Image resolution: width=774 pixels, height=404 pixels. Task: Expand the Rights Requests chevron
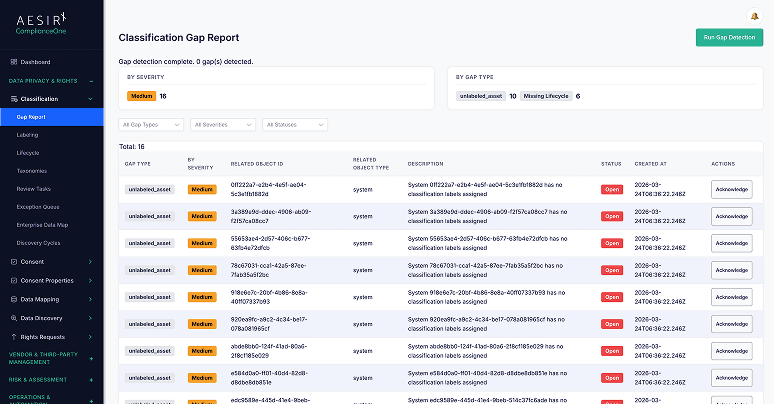point(90,337)
